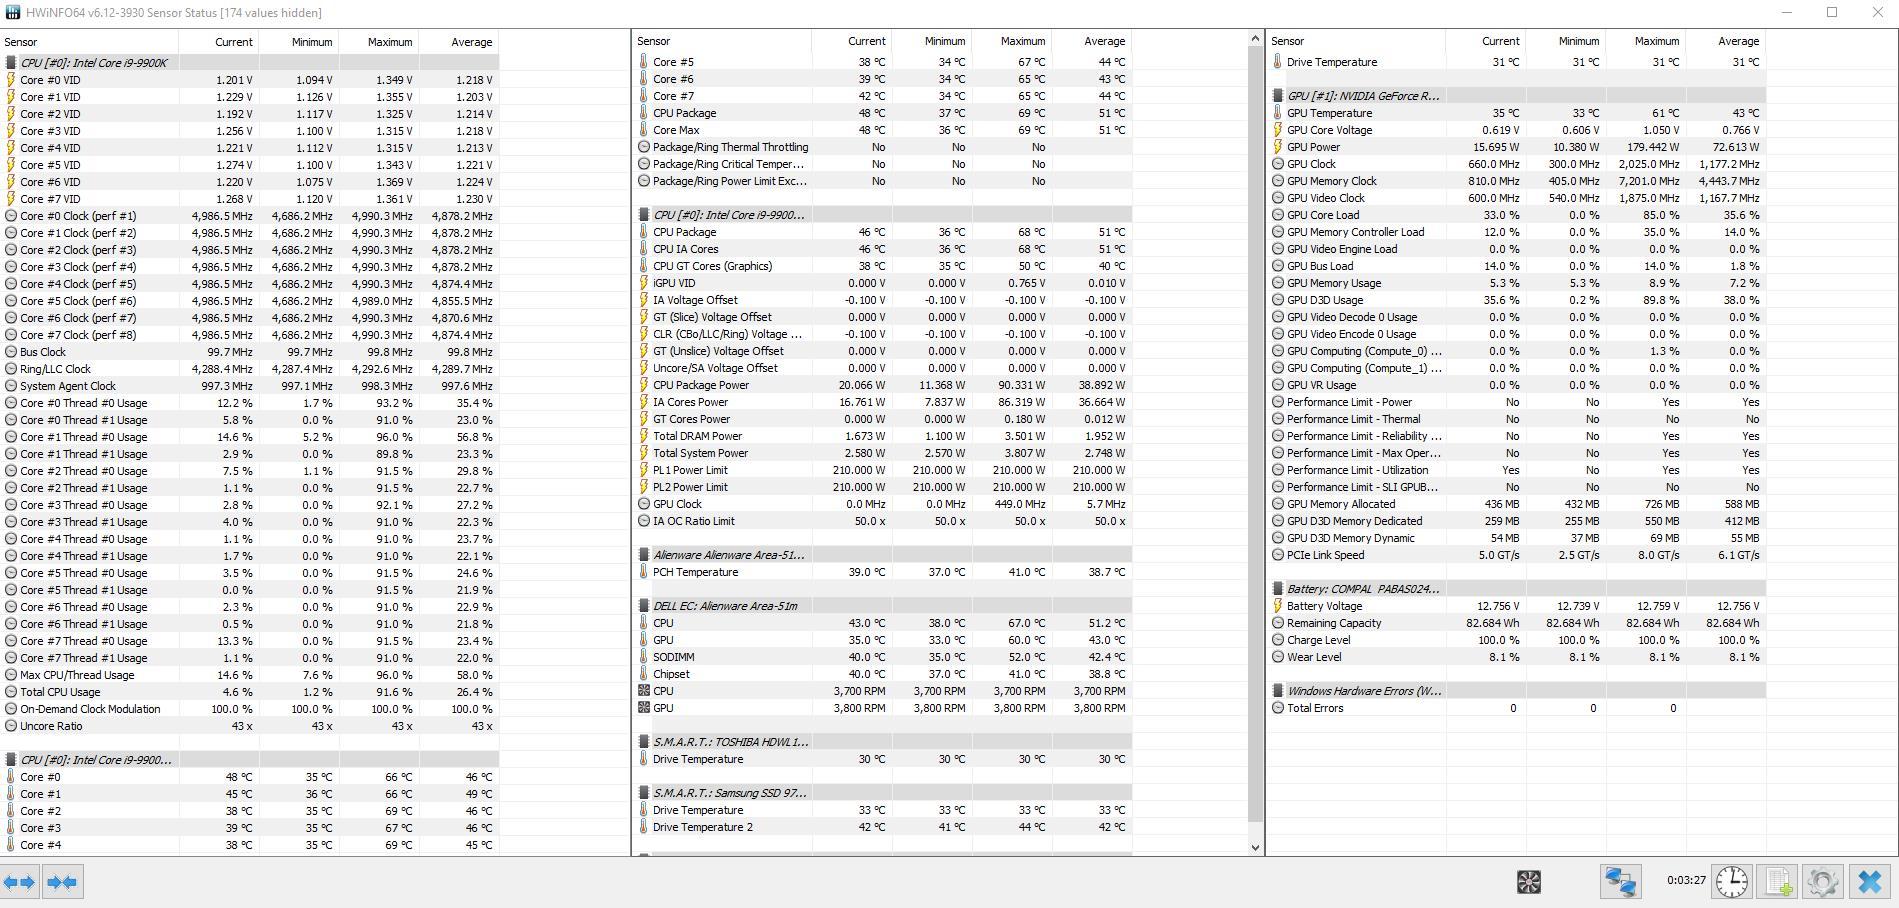
Task: Reset the elapsed time clock button
Action: pyautogui.click(x=1731, y=882)
